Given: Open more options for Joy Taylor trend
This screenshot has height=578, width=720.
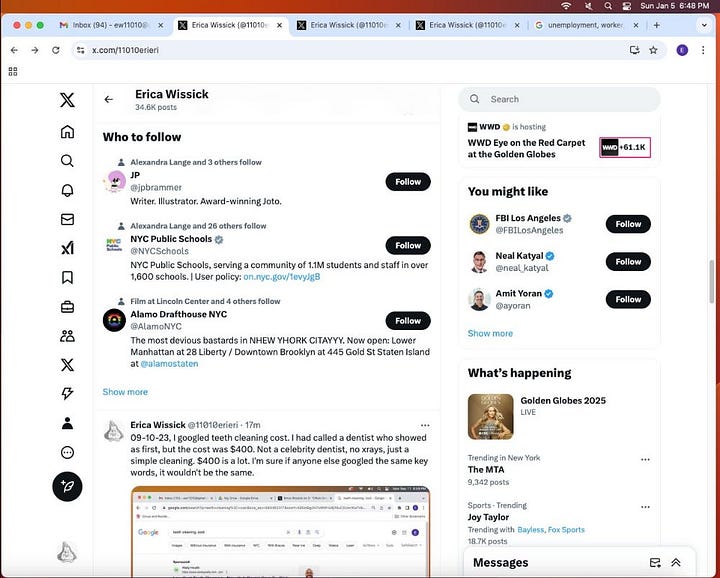Looking at the screenshot, I should click(x=645, y=507).
